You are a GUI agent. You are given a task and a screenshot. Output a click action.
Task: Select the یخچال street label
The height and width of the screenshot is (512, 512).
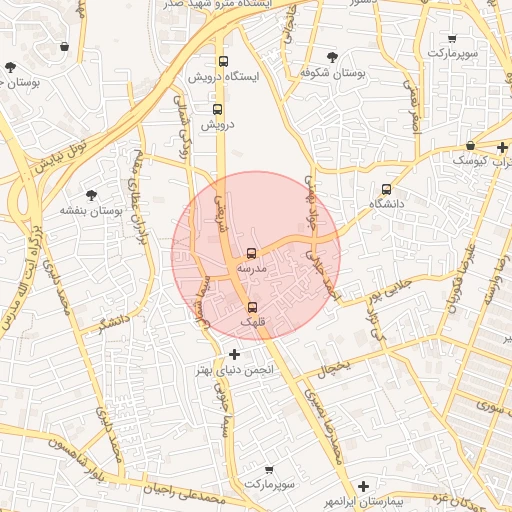tap(334, 369)
